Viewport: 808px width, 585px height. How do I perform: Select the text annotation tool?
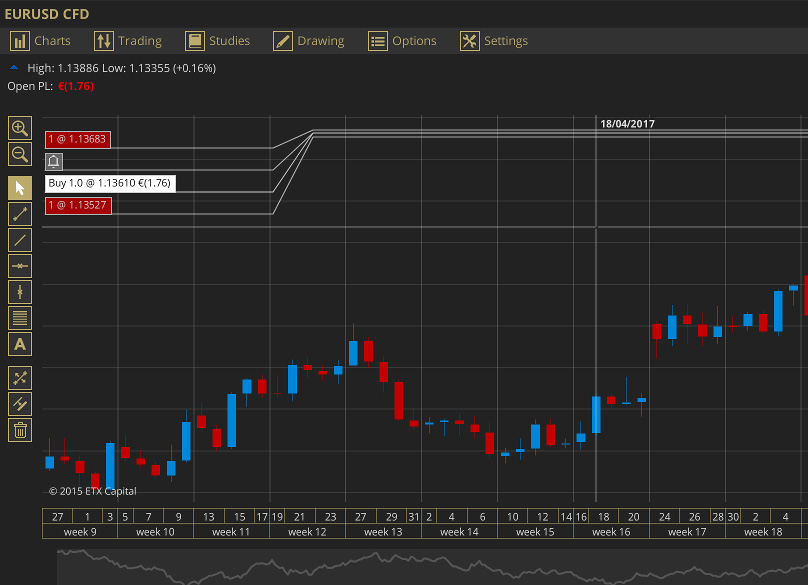(20, 344)
